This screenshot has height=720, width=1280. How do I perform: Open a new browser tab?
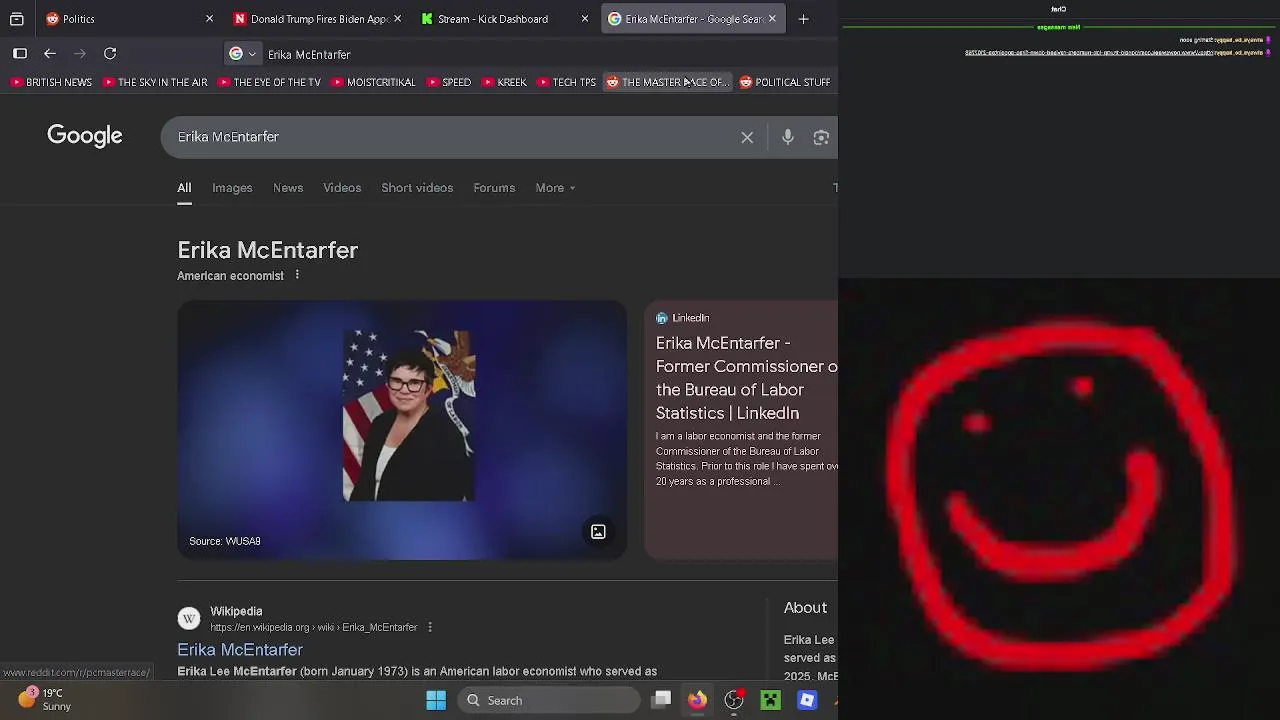click(803, 19)
